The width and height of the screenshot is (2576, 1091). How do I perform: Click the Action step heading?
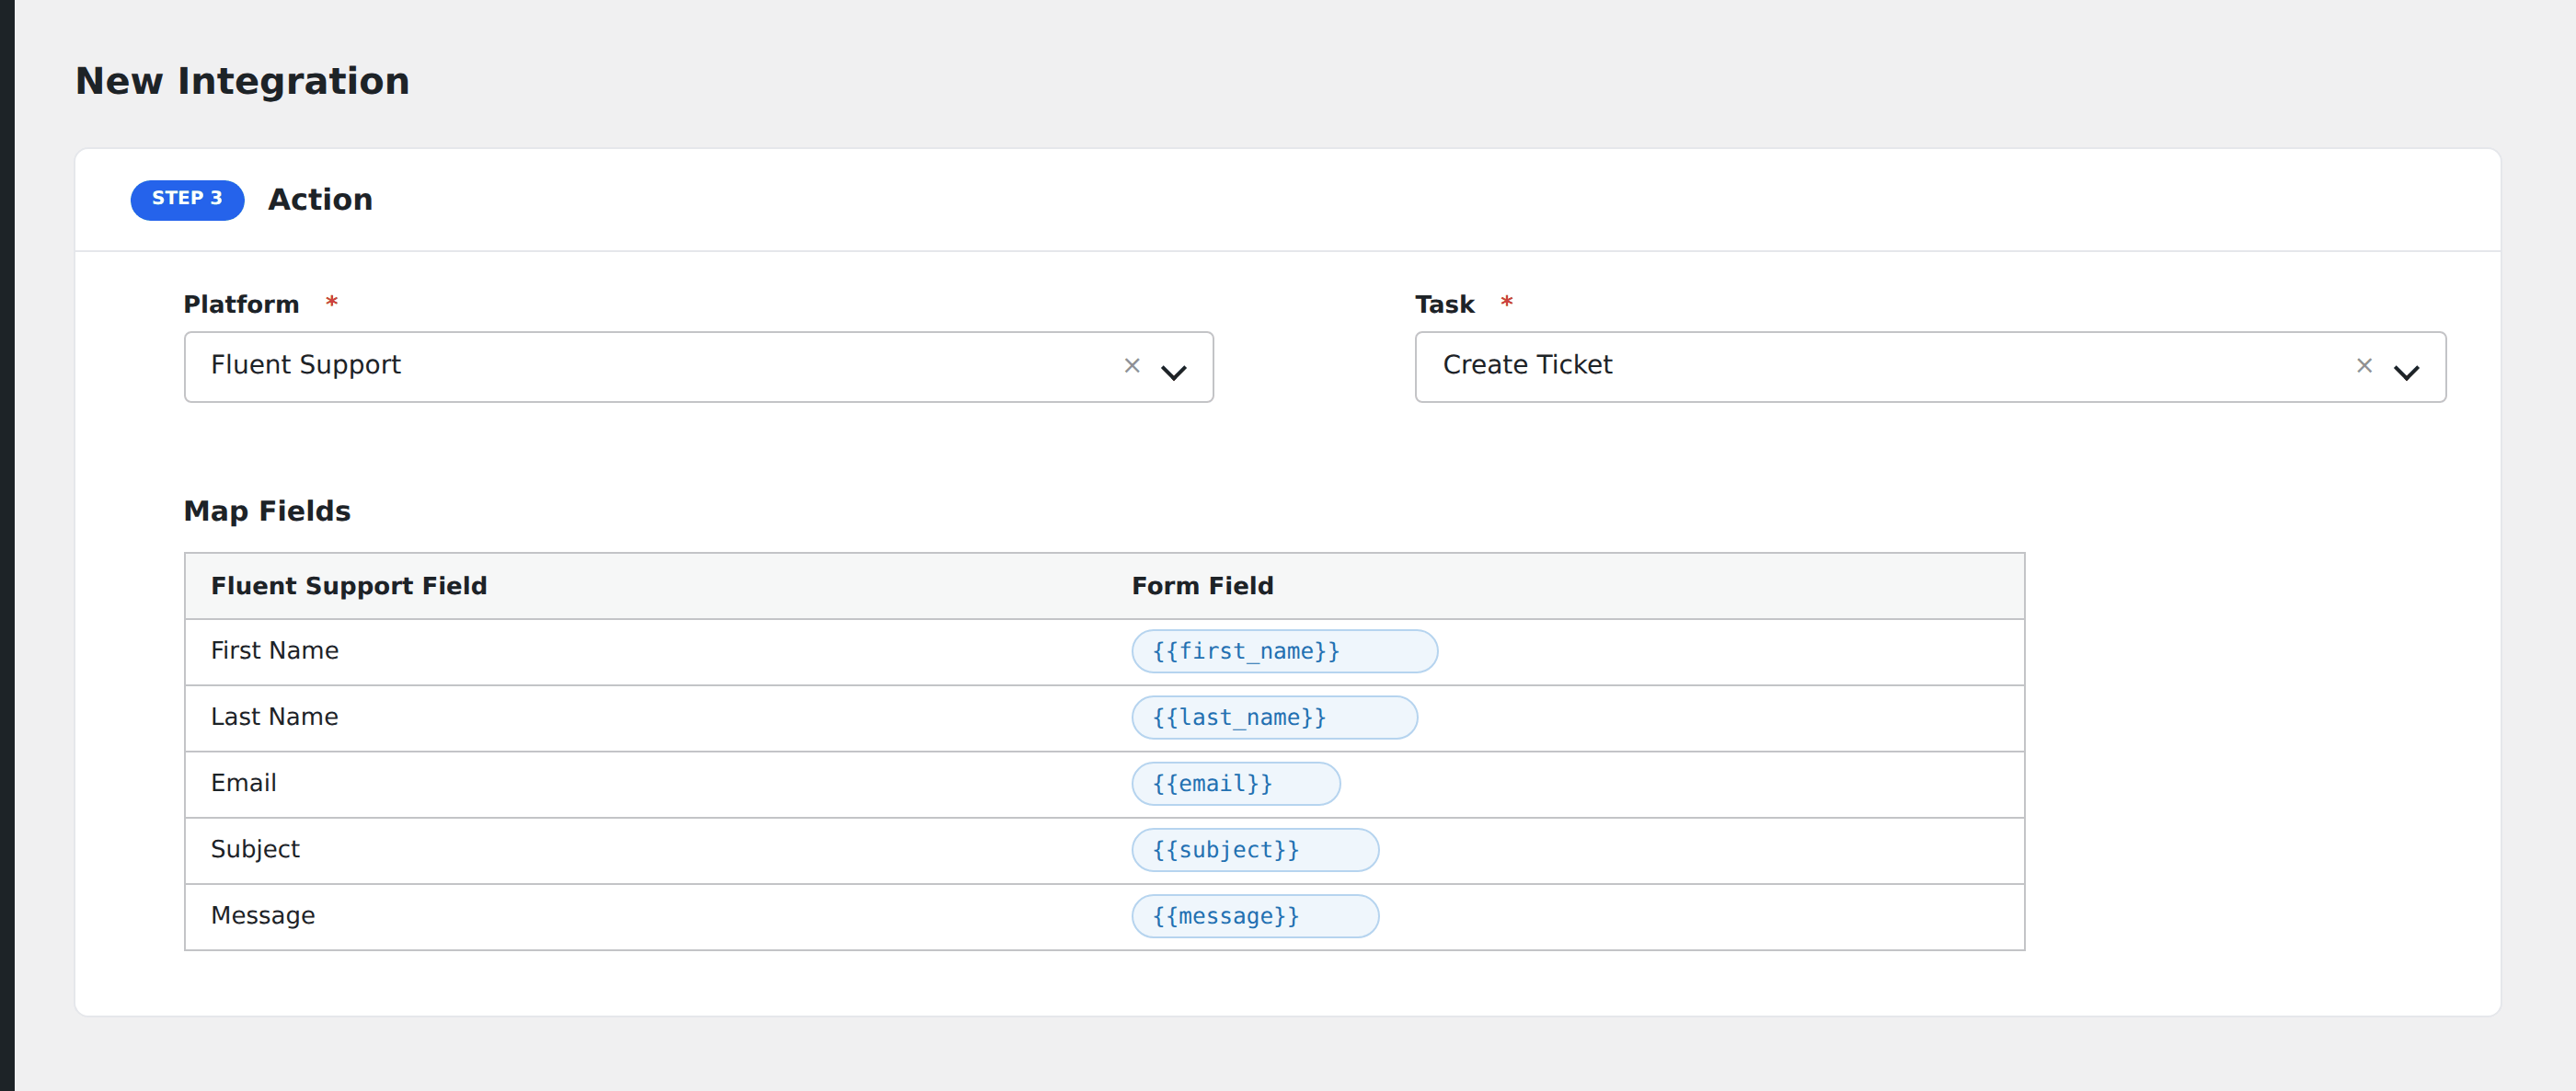[320, 199]
